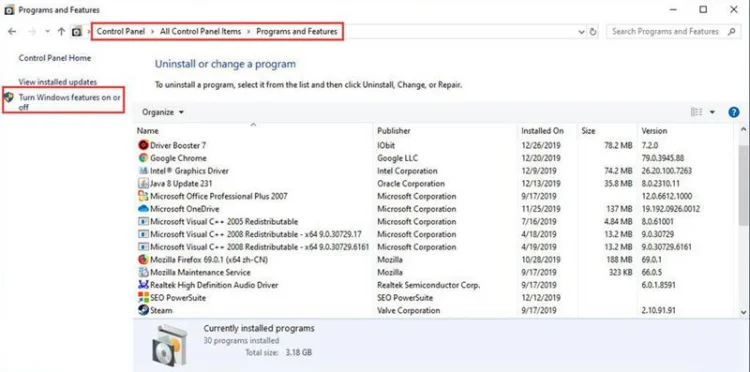Sort by the Installed On column header
Viewport: 750px width, 372px height.
tap(547, 131)
